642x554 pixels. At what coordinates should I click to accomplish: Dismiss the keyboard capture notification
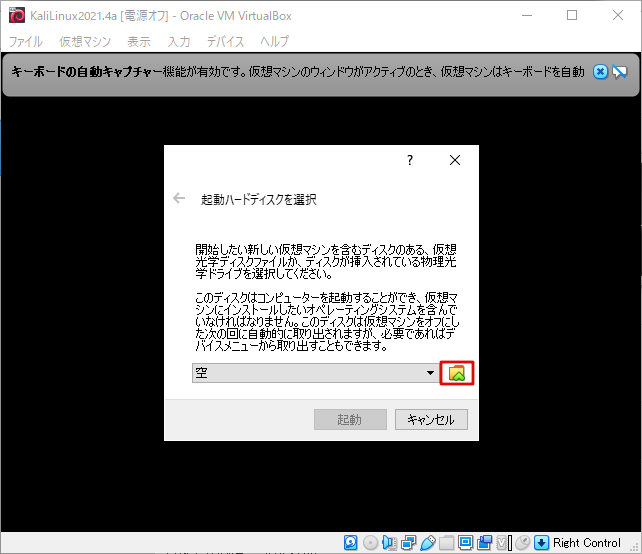(600, 72)
